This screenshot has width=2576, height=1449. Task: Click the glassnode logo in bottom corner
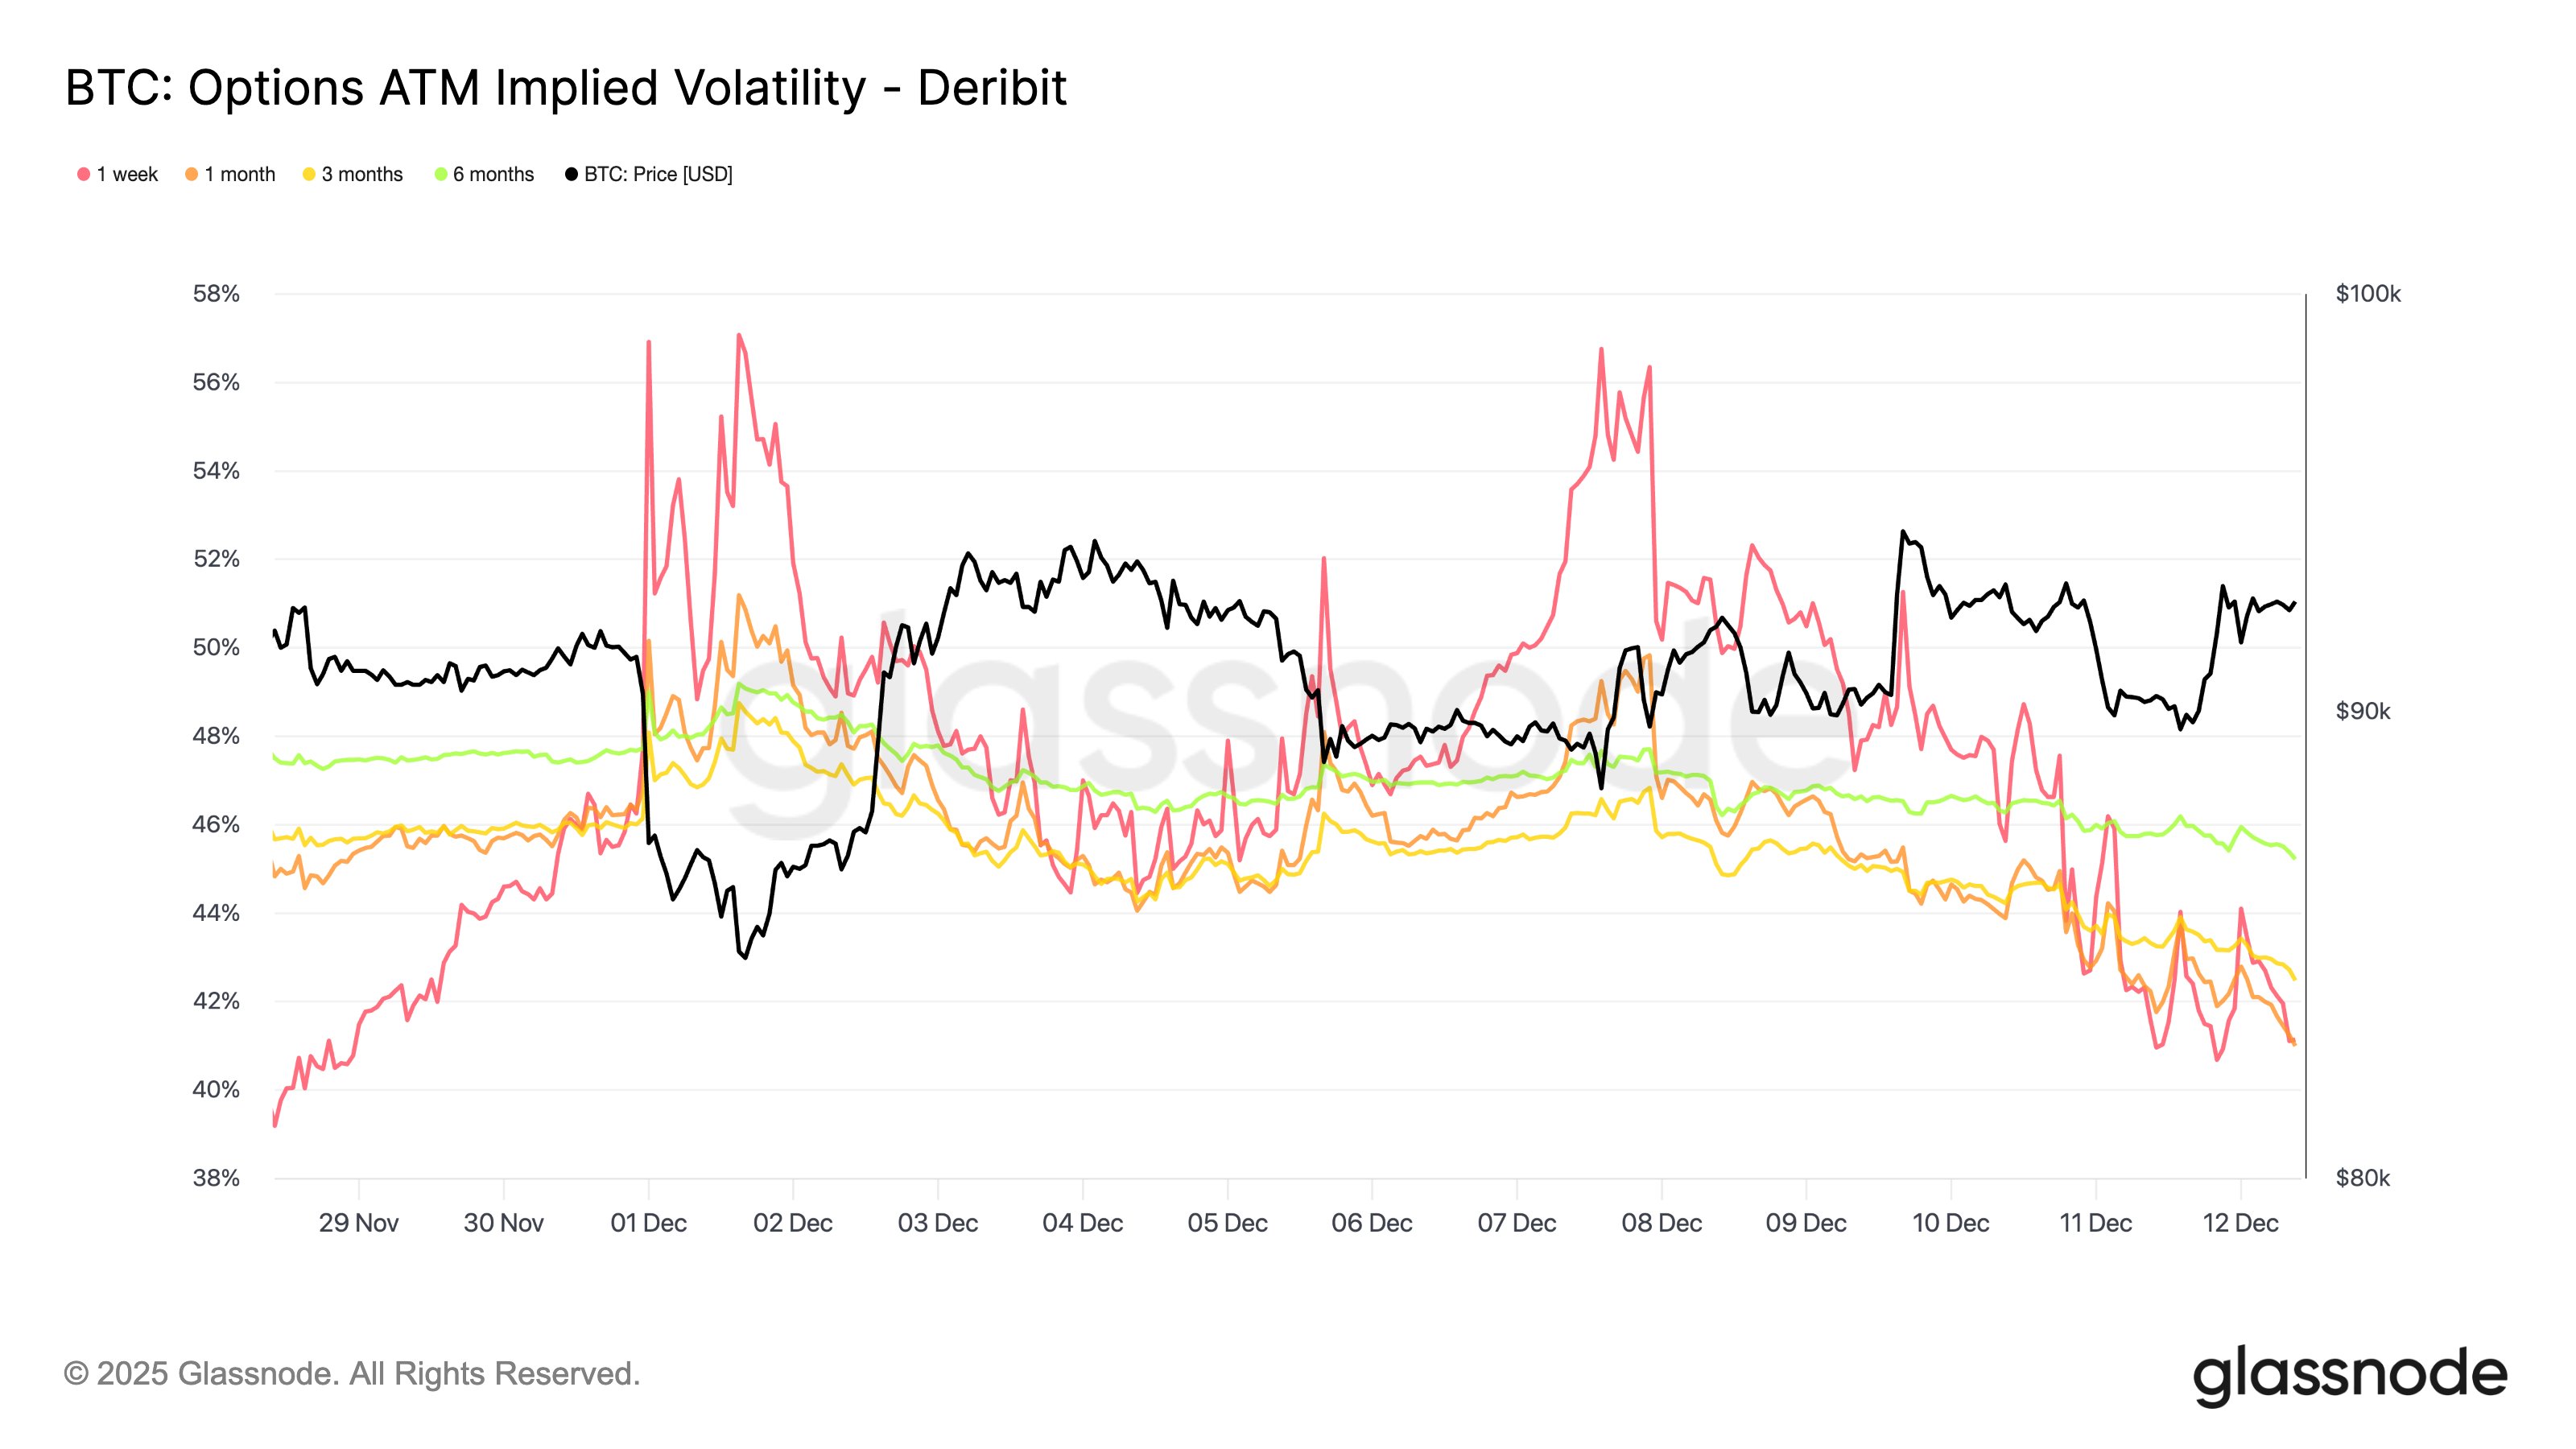click(x=2350, y=1376)
